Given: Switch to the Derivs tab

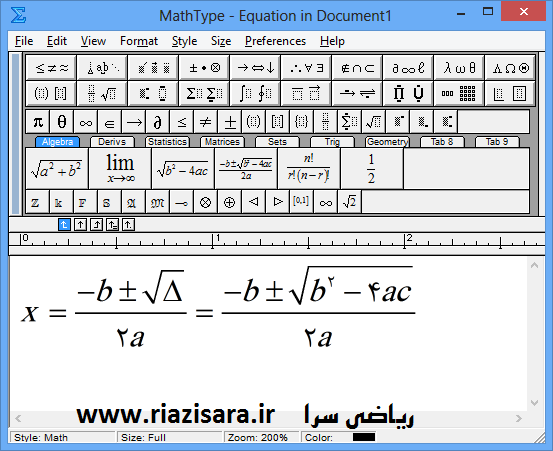Looking at the screenshot, I should pos(112,142).
